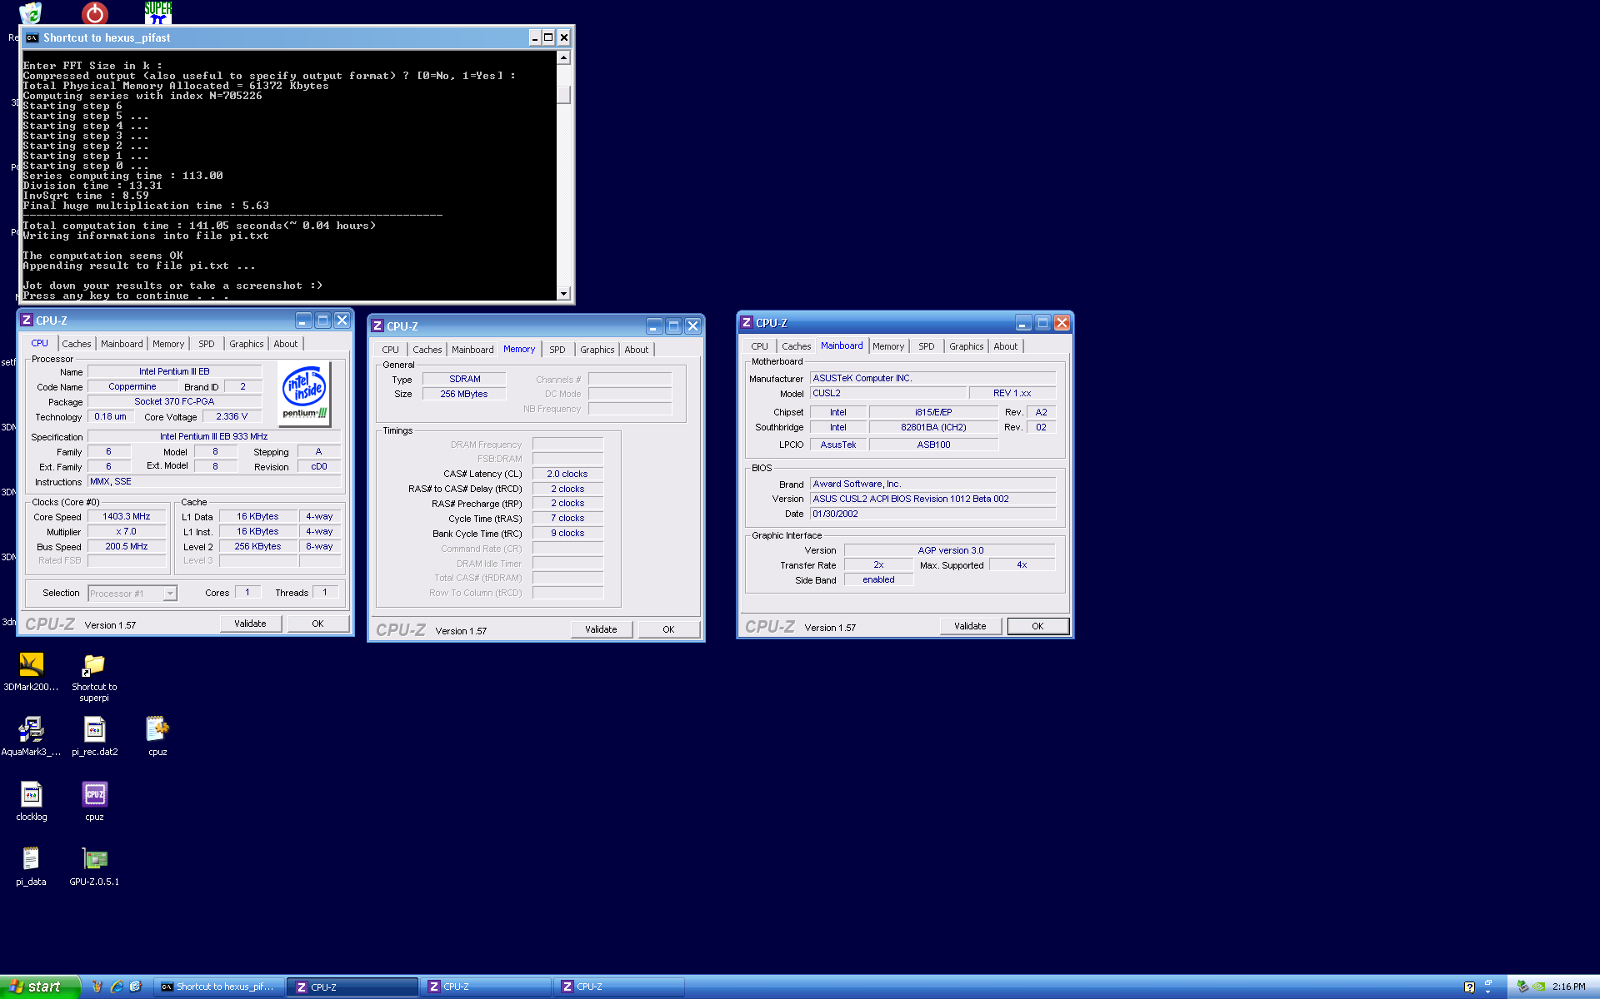Screen dimensions: 1600x999
Task: Click OK in the Mainboard CPU-Z window
Action: pyautogui.click(x=1038, y=627)
